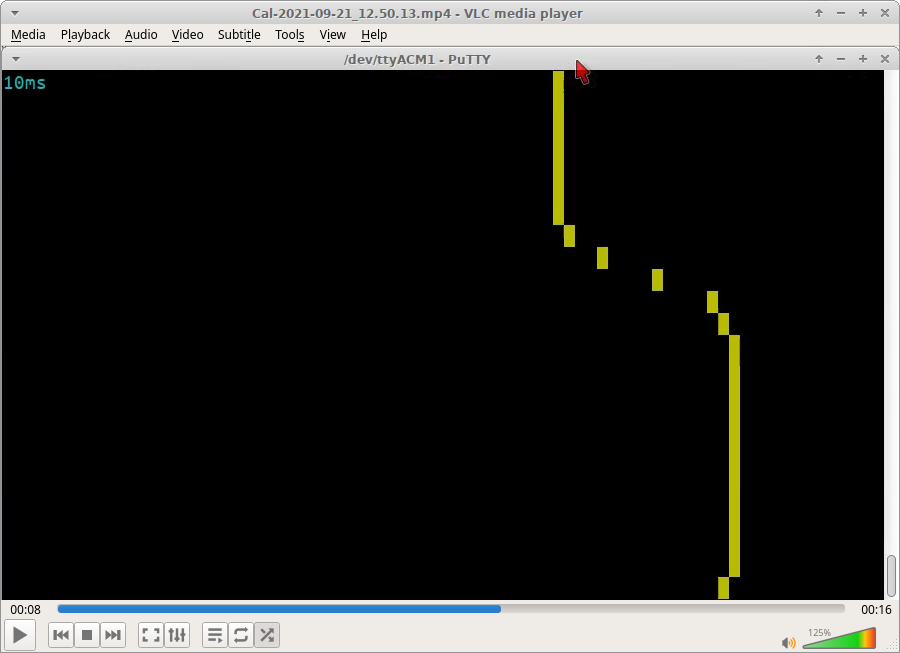Open PuTTY window menu dropdown arrow
900x653 pixels.
point(15,59)
